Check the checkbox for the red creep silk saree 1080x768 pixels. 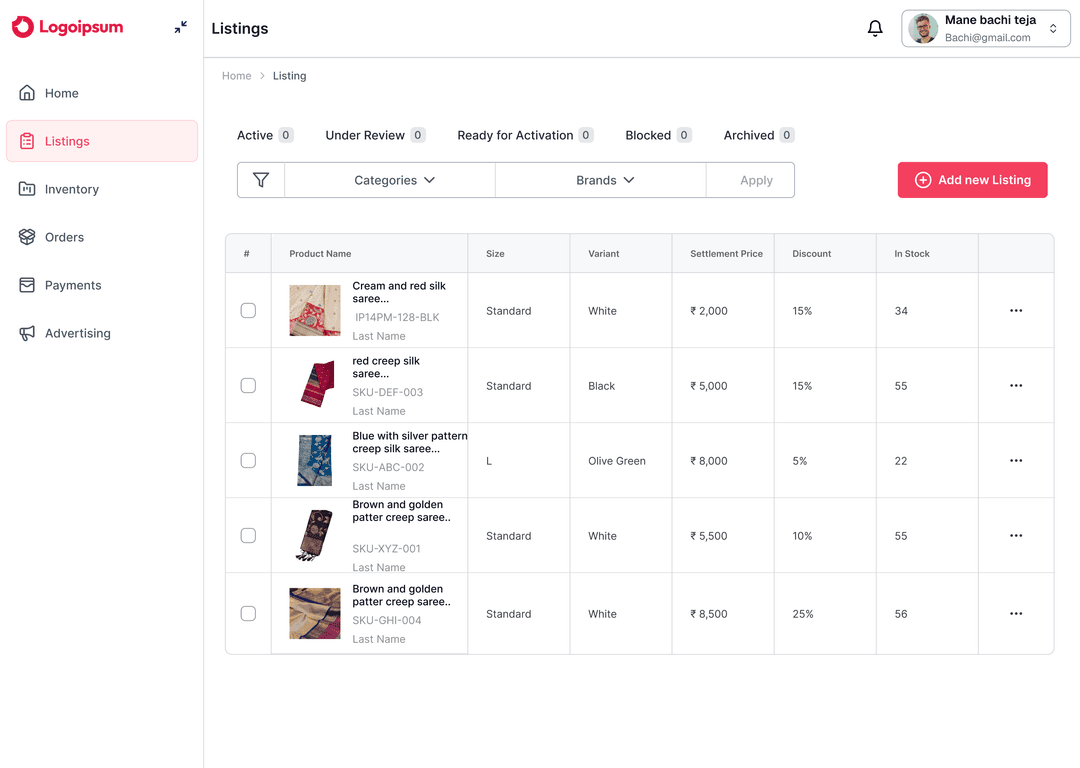tap(248, 385)
